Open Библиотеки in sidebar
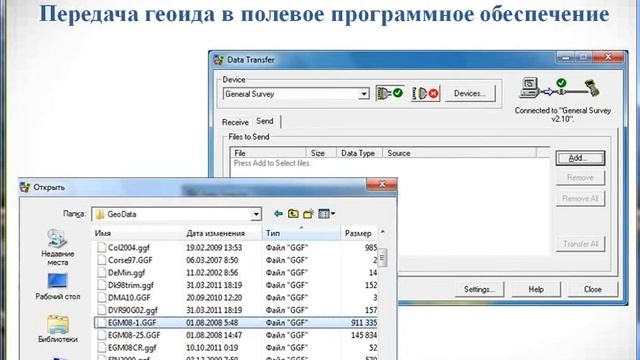Image resolution: width=640 pixels, height=360 pixels. coord(58,329)
